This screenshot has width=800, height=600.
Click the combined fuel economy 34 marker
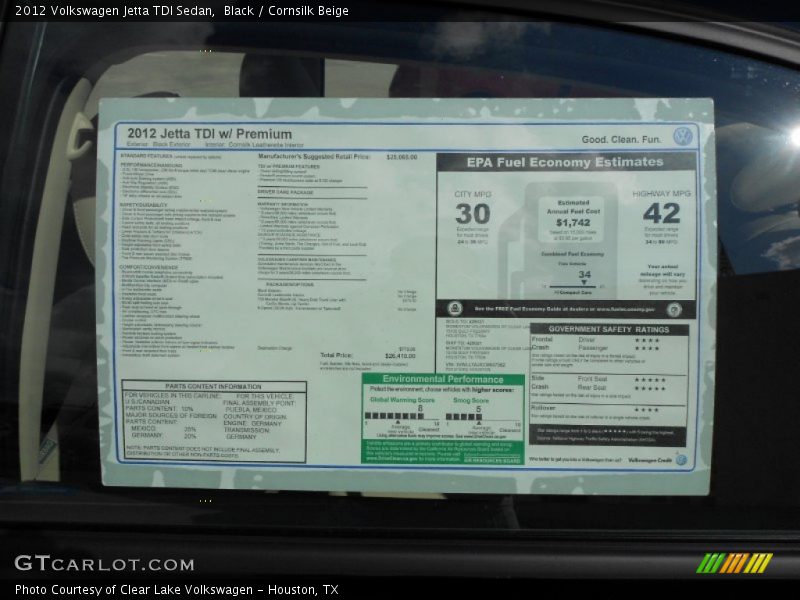pos(584,276)
